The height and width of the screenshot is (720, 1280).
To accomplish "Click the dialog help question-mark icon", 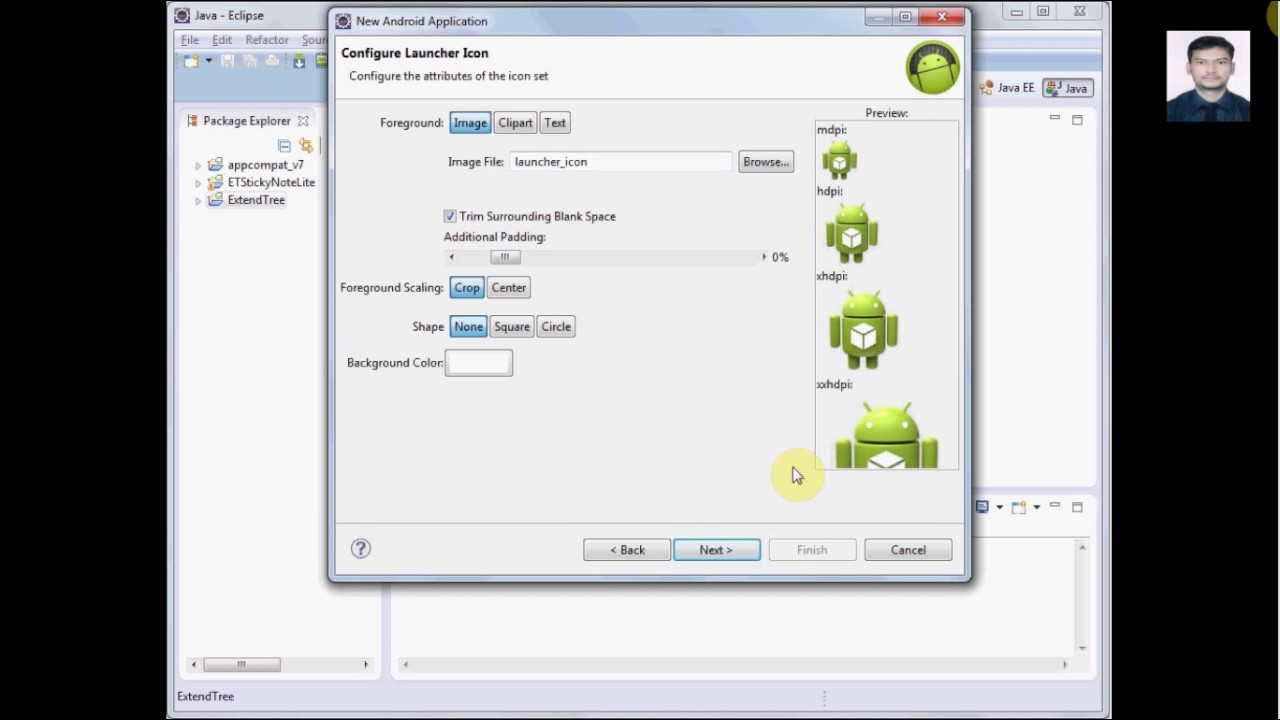I will [x=361, y=548].
